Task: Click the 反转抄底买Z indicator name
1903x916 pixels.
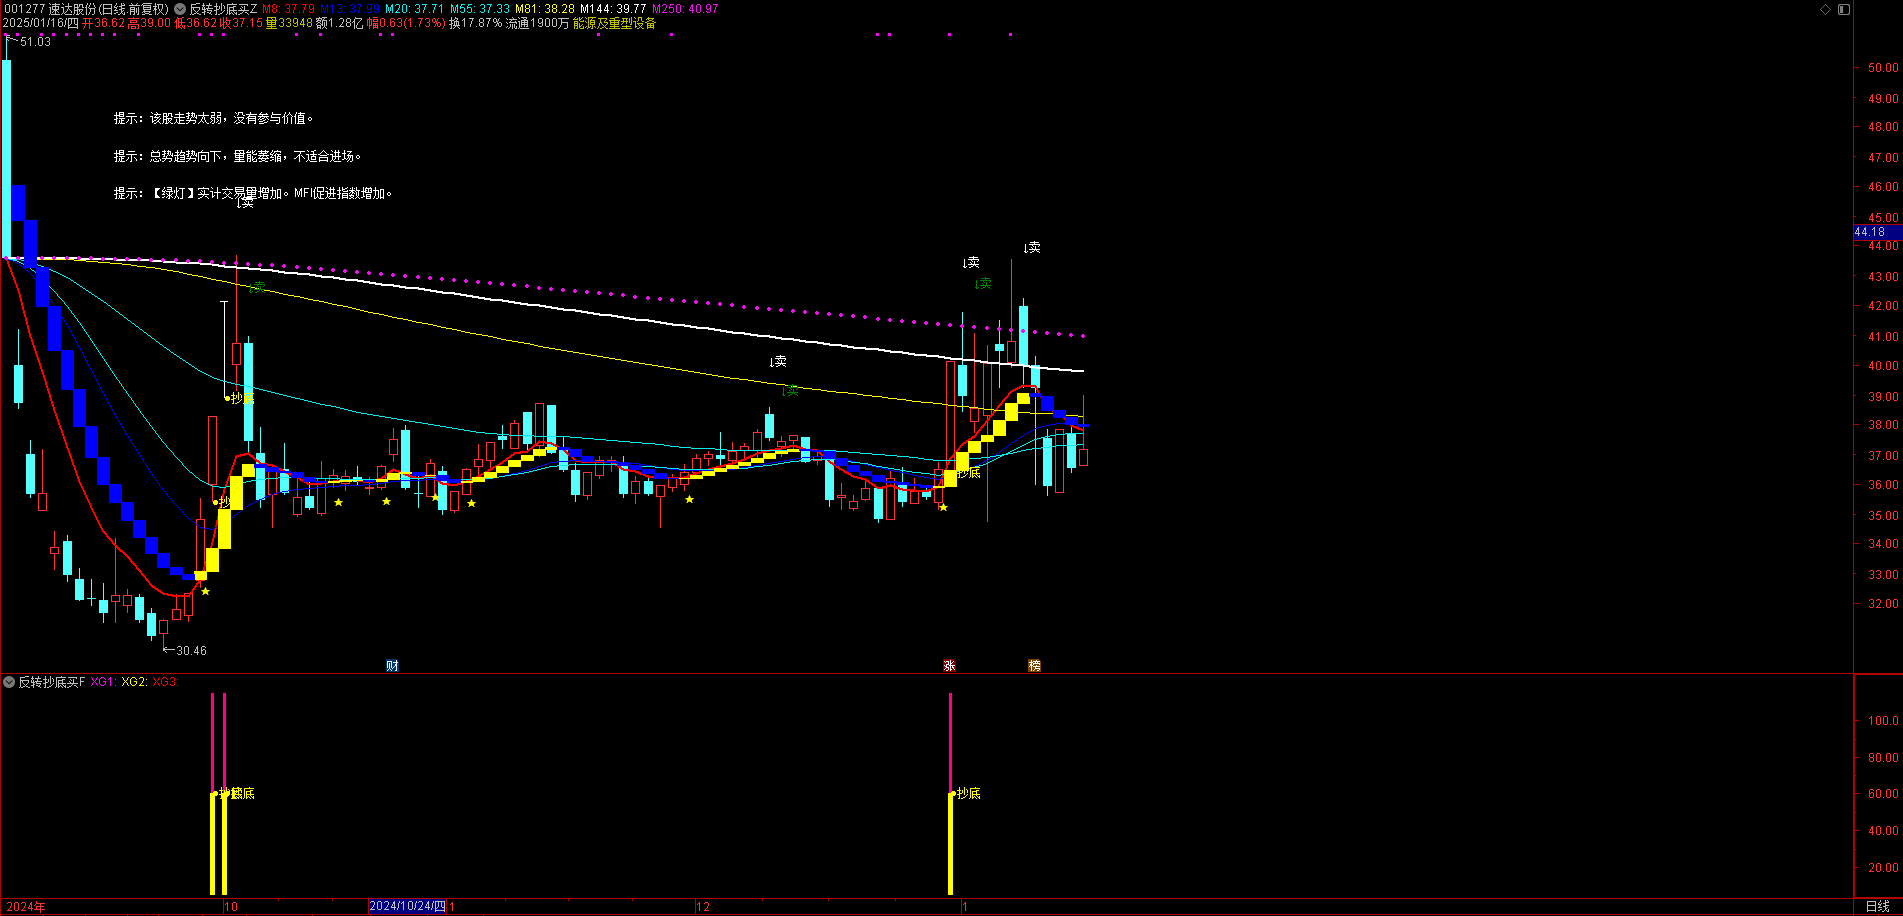Action: [x=224, y=9]
